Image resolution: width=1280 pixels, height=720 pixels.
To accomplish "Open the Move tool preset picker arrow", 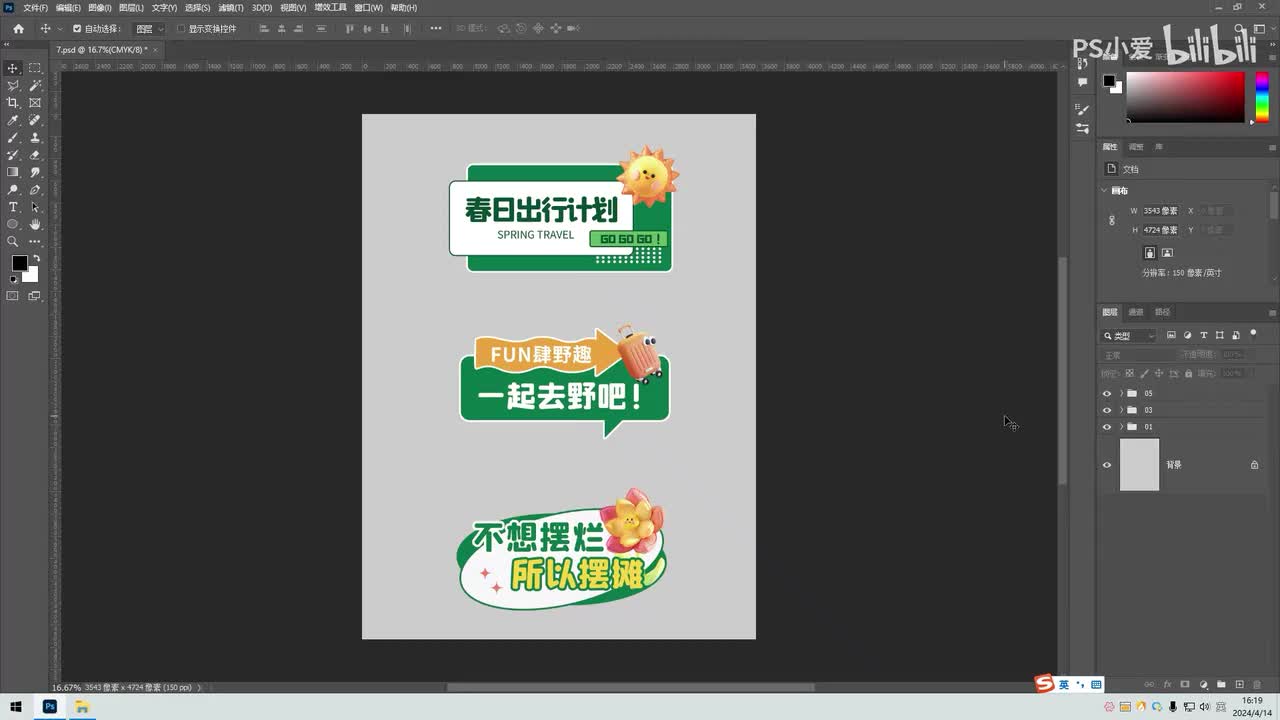I will click(x=59, y=29).
